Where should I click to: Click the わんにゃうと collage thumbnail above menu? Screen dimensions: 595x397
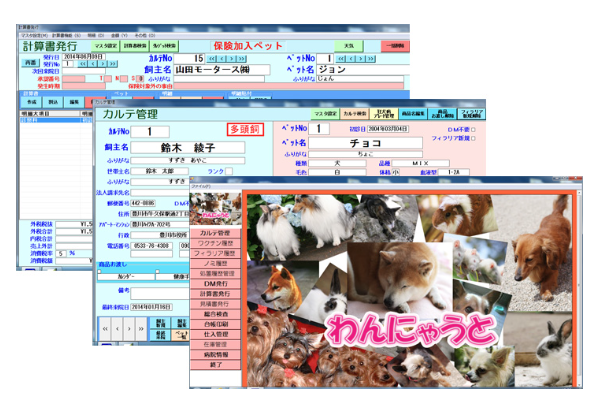(x=215, y=209)
